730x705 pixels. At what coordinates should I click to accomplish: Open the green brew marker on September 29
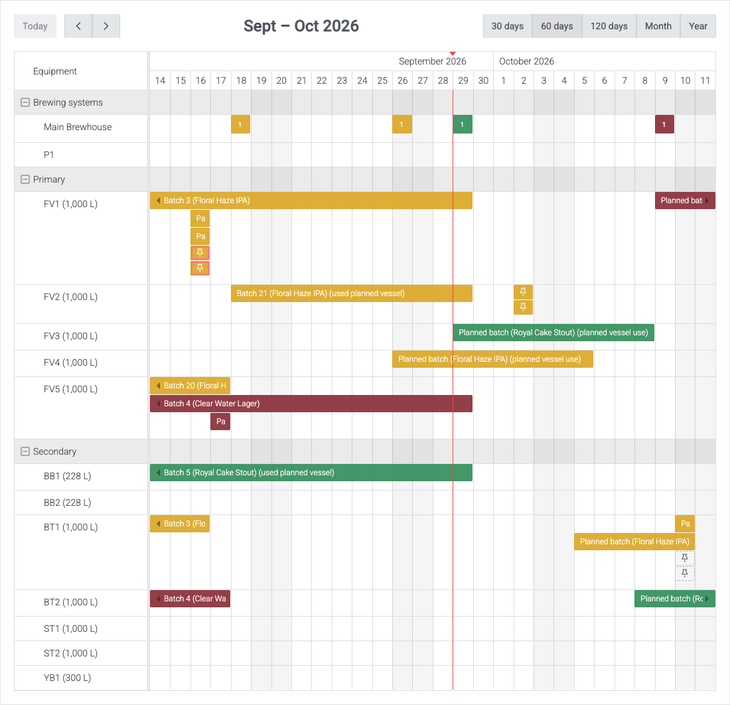tap(462, 124)
